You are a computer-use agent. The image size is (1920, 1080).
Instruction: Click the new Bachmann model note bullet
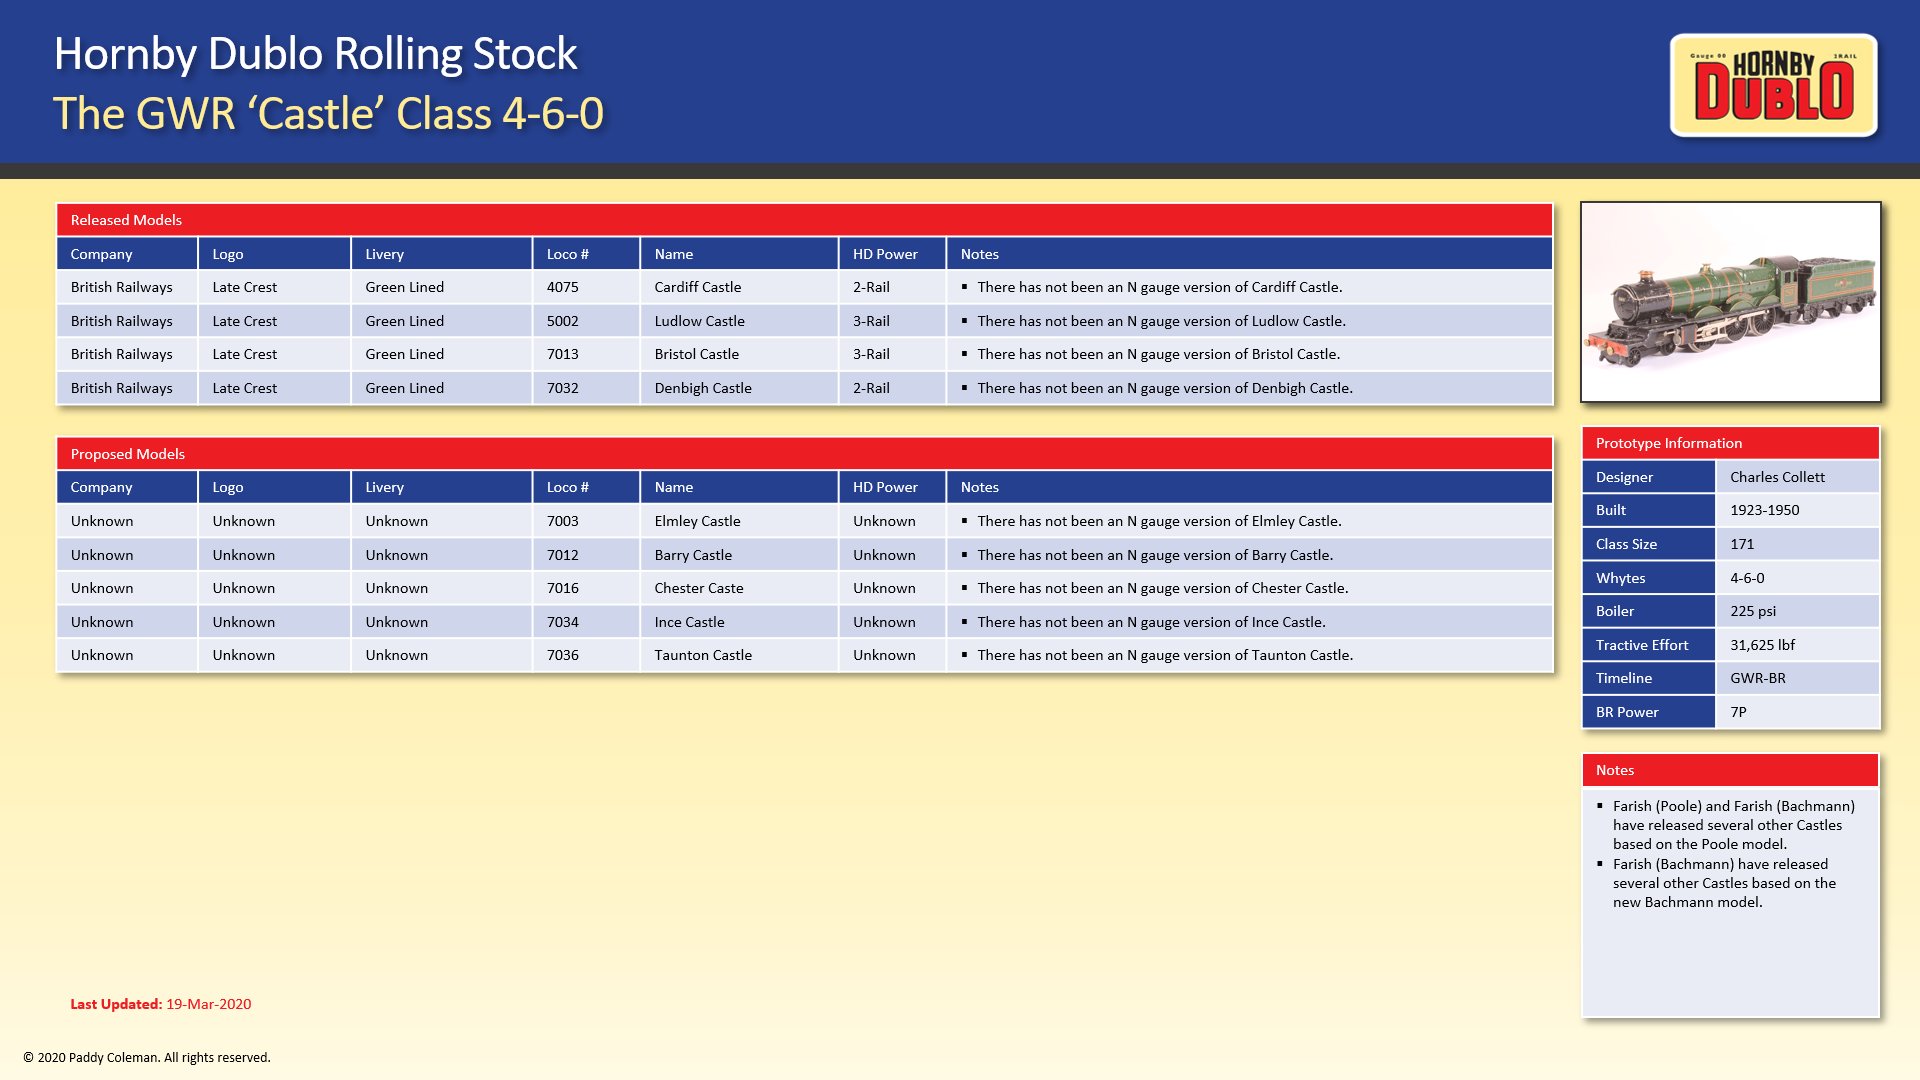pos(1716,883)
